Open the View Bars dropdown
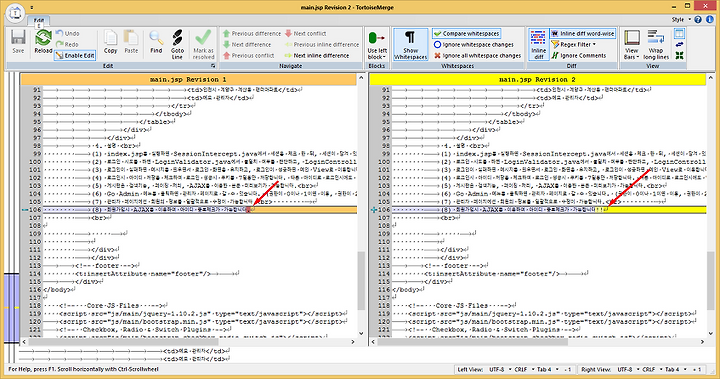Screen dimensions: 720x379 (631, 45)
